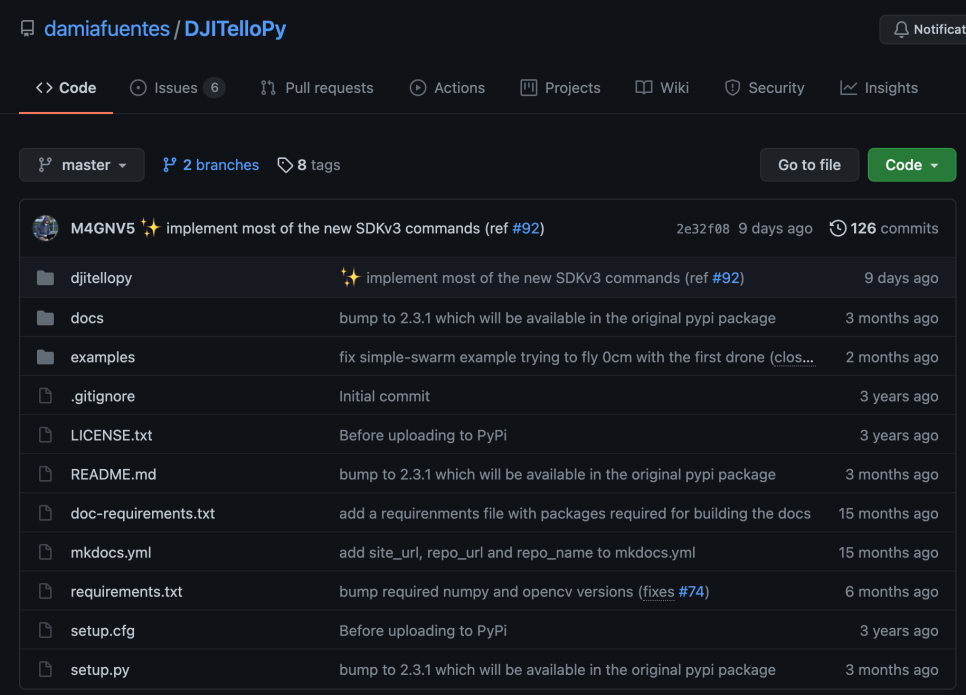Open setup.py row commit message
This screenshot has width=966, height=695.
(557, 670)
